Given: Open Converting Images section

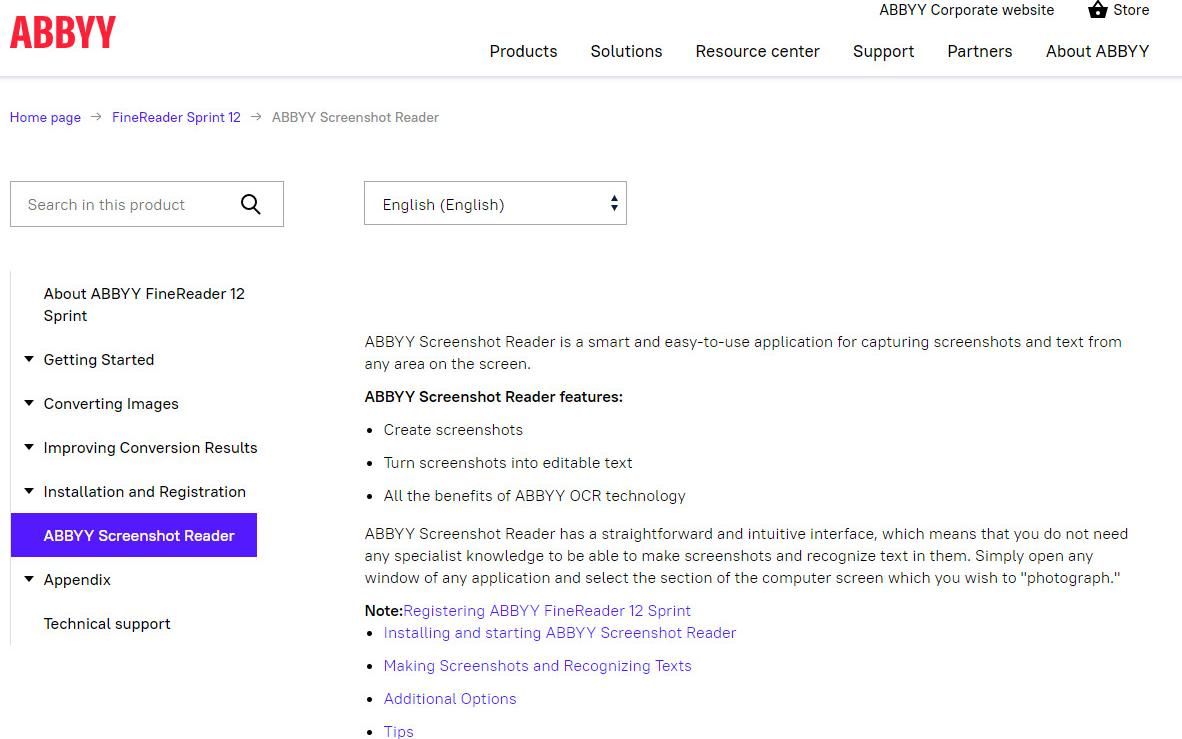Looking at the screenshot, I should coord(111,403).
